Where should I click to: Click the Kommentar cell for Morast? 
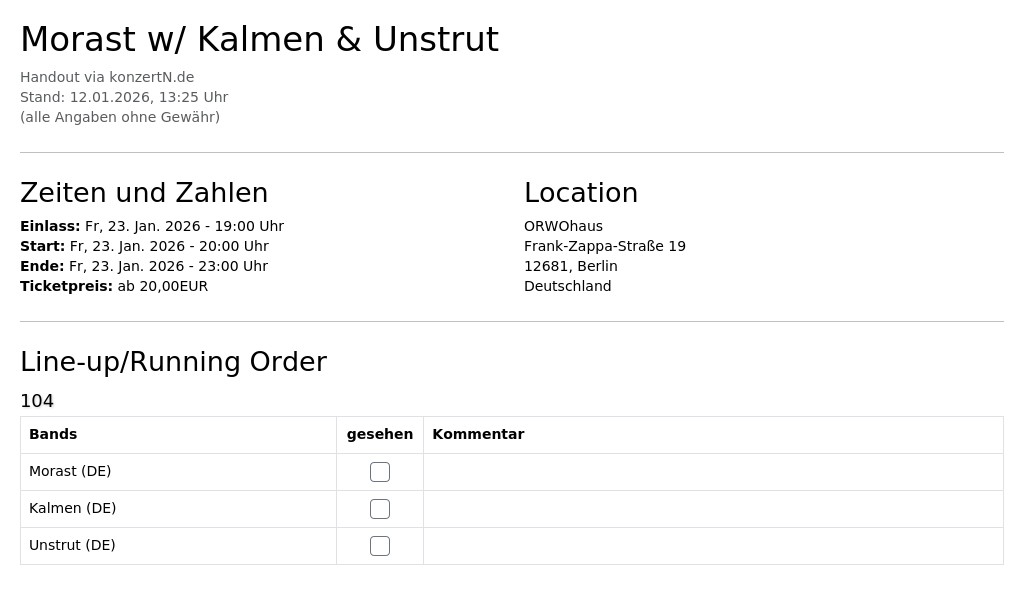713,472
